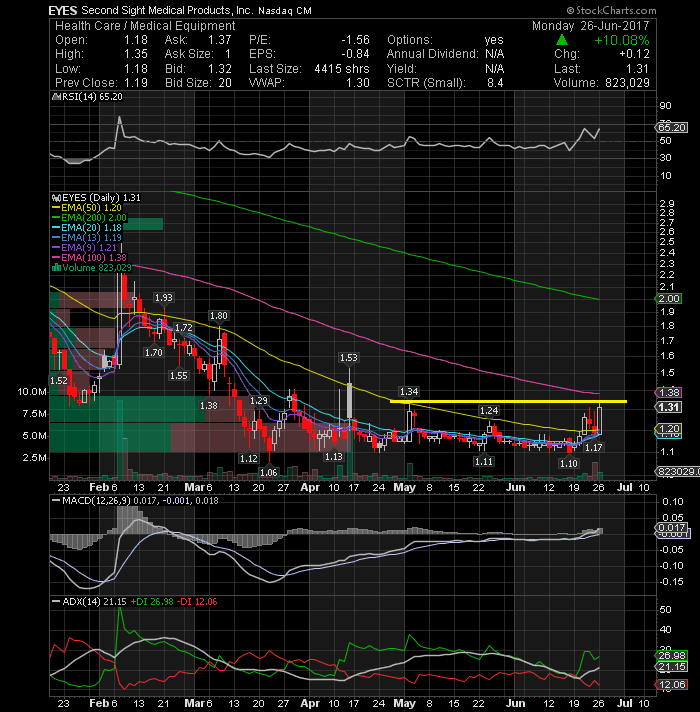Click the EMA(9) 1.21 legend entry

84,247
